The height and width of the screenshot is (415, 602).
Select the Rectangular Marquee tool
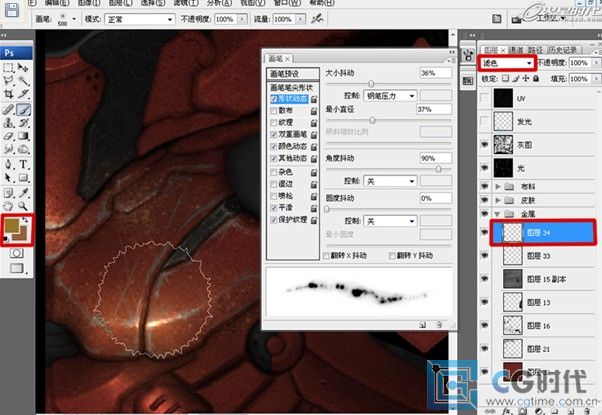[x=8, y=68]
